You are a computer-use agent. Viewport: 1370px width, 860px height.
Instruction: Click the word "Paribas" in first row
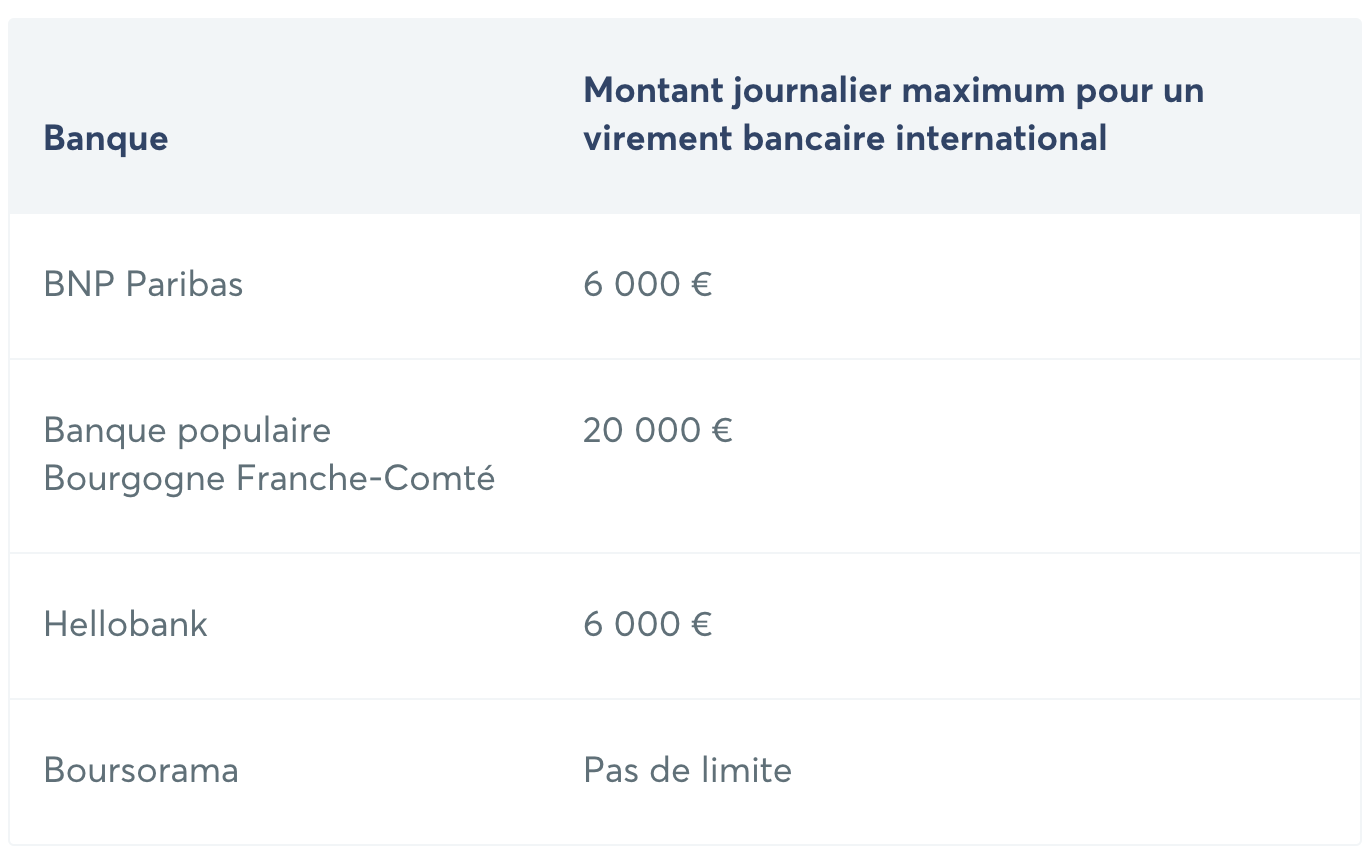coord(184,285)
